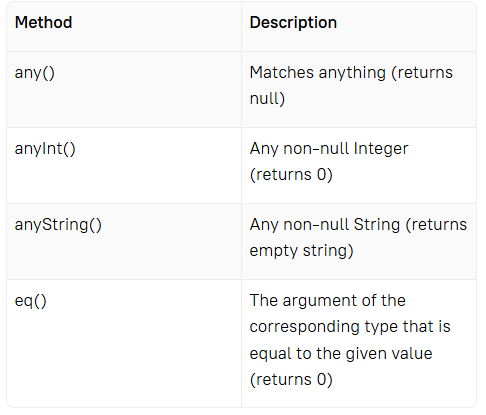Click '(returns 0)' text in anyInt() row
Screen dimensions: 486x415
point(291,175)
